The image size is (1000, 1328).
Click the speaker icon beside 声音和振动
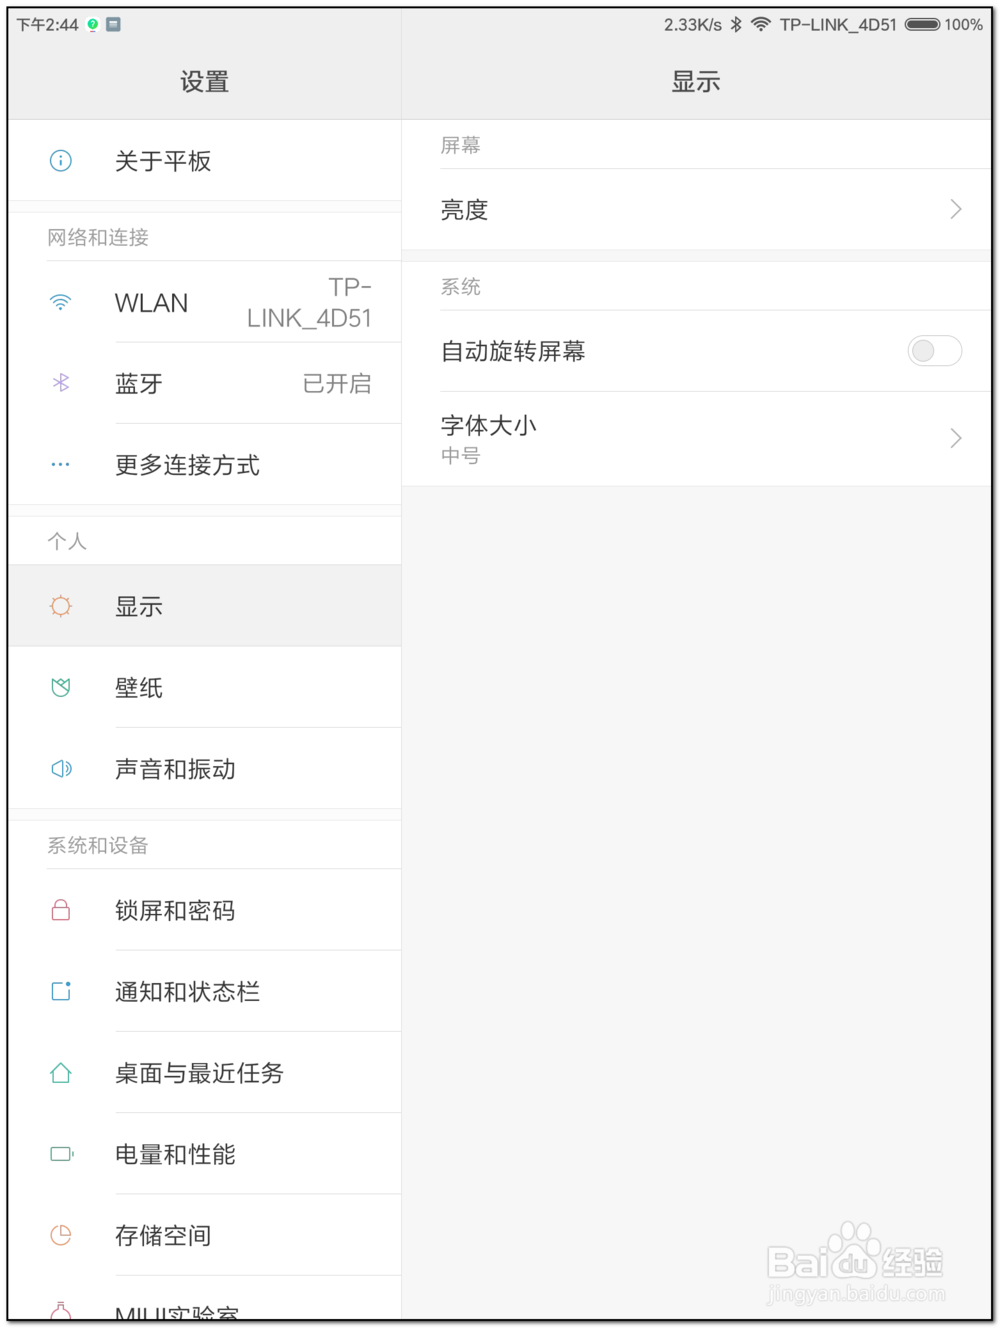point(61,769)
